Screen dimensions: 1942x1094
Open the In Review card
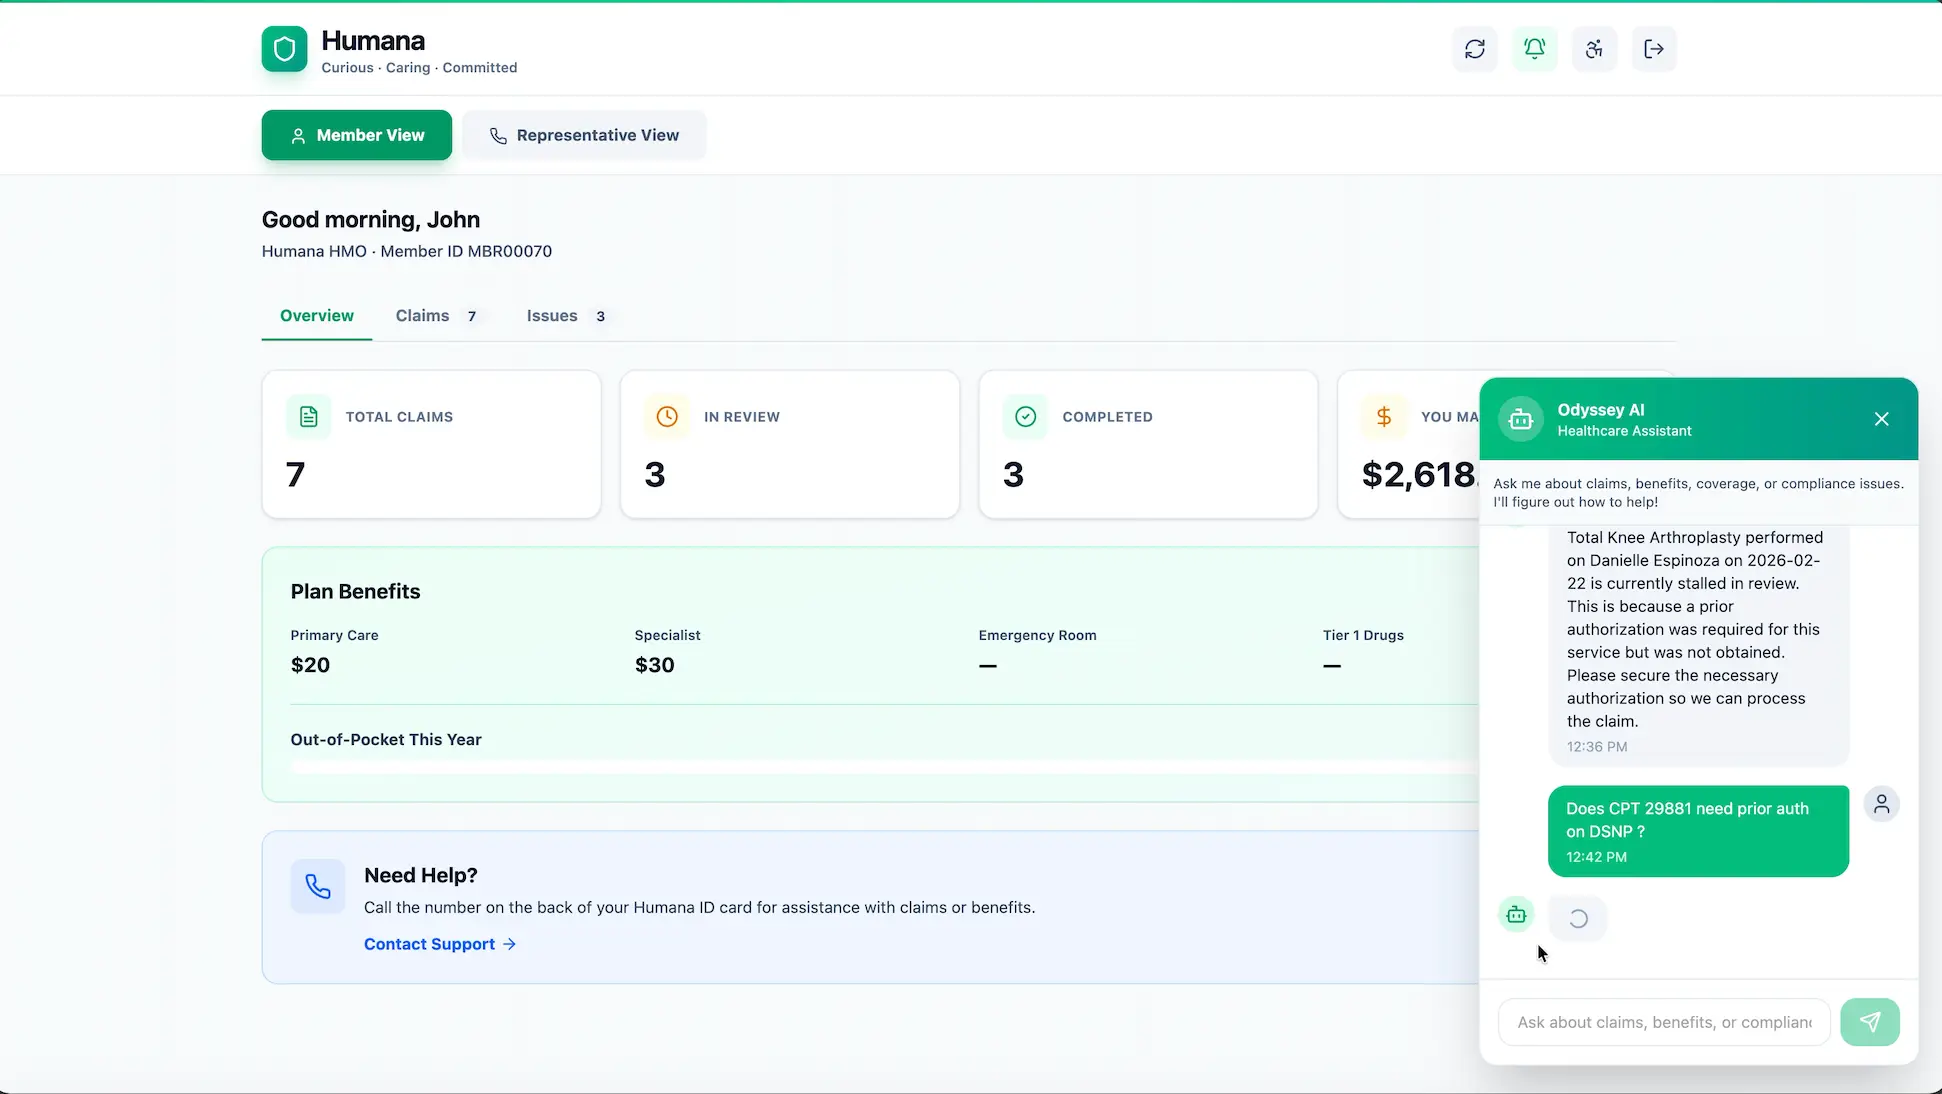coord(789,445)
